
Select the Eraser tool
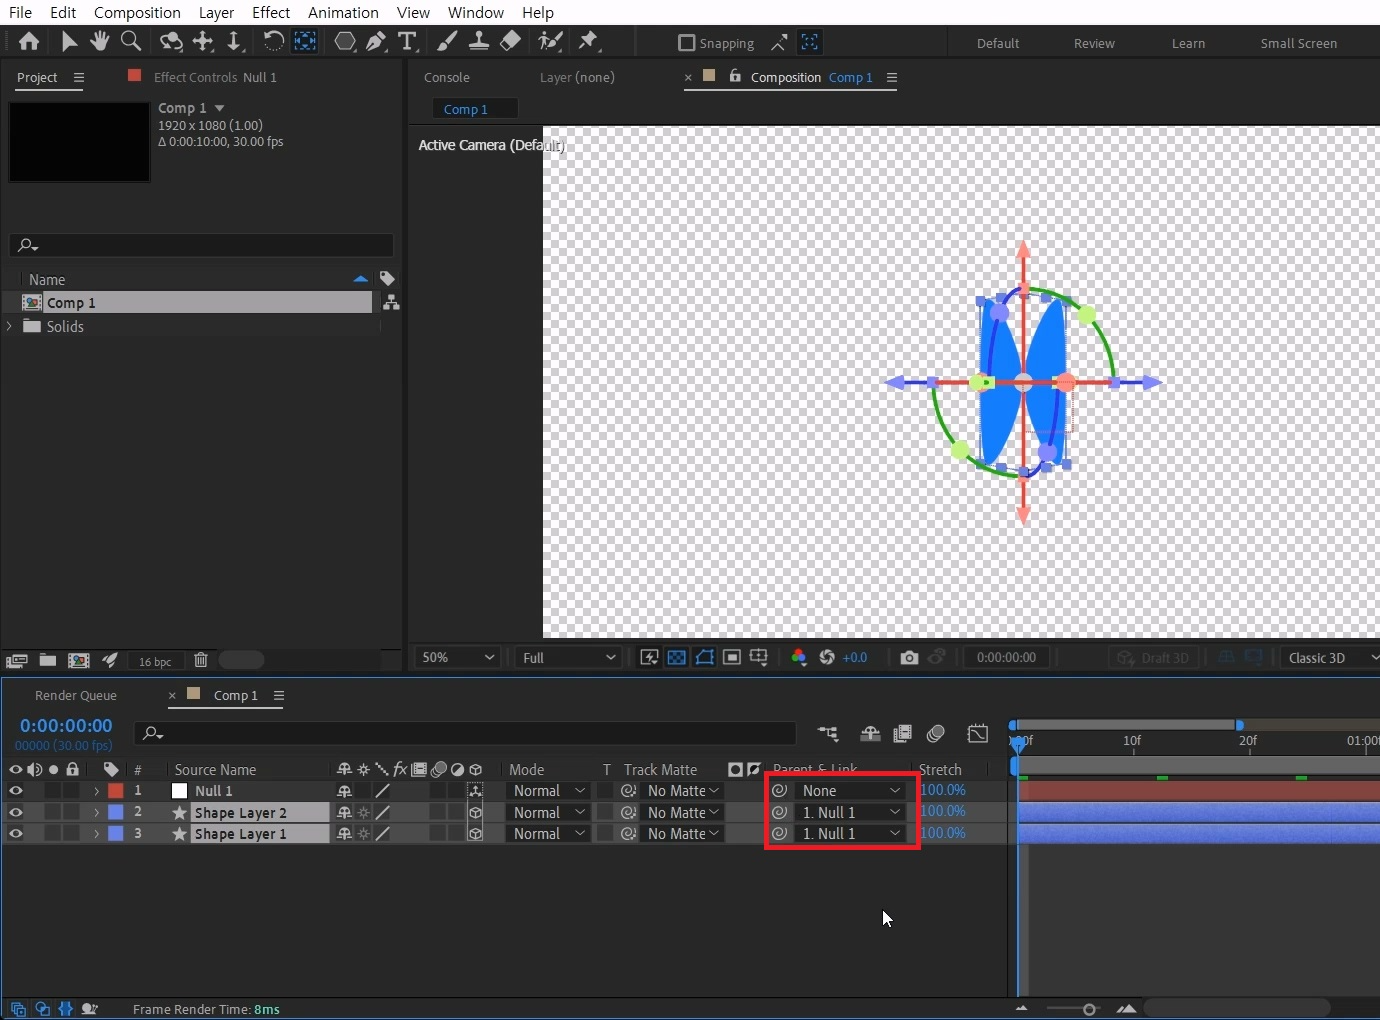click(510, 42)
